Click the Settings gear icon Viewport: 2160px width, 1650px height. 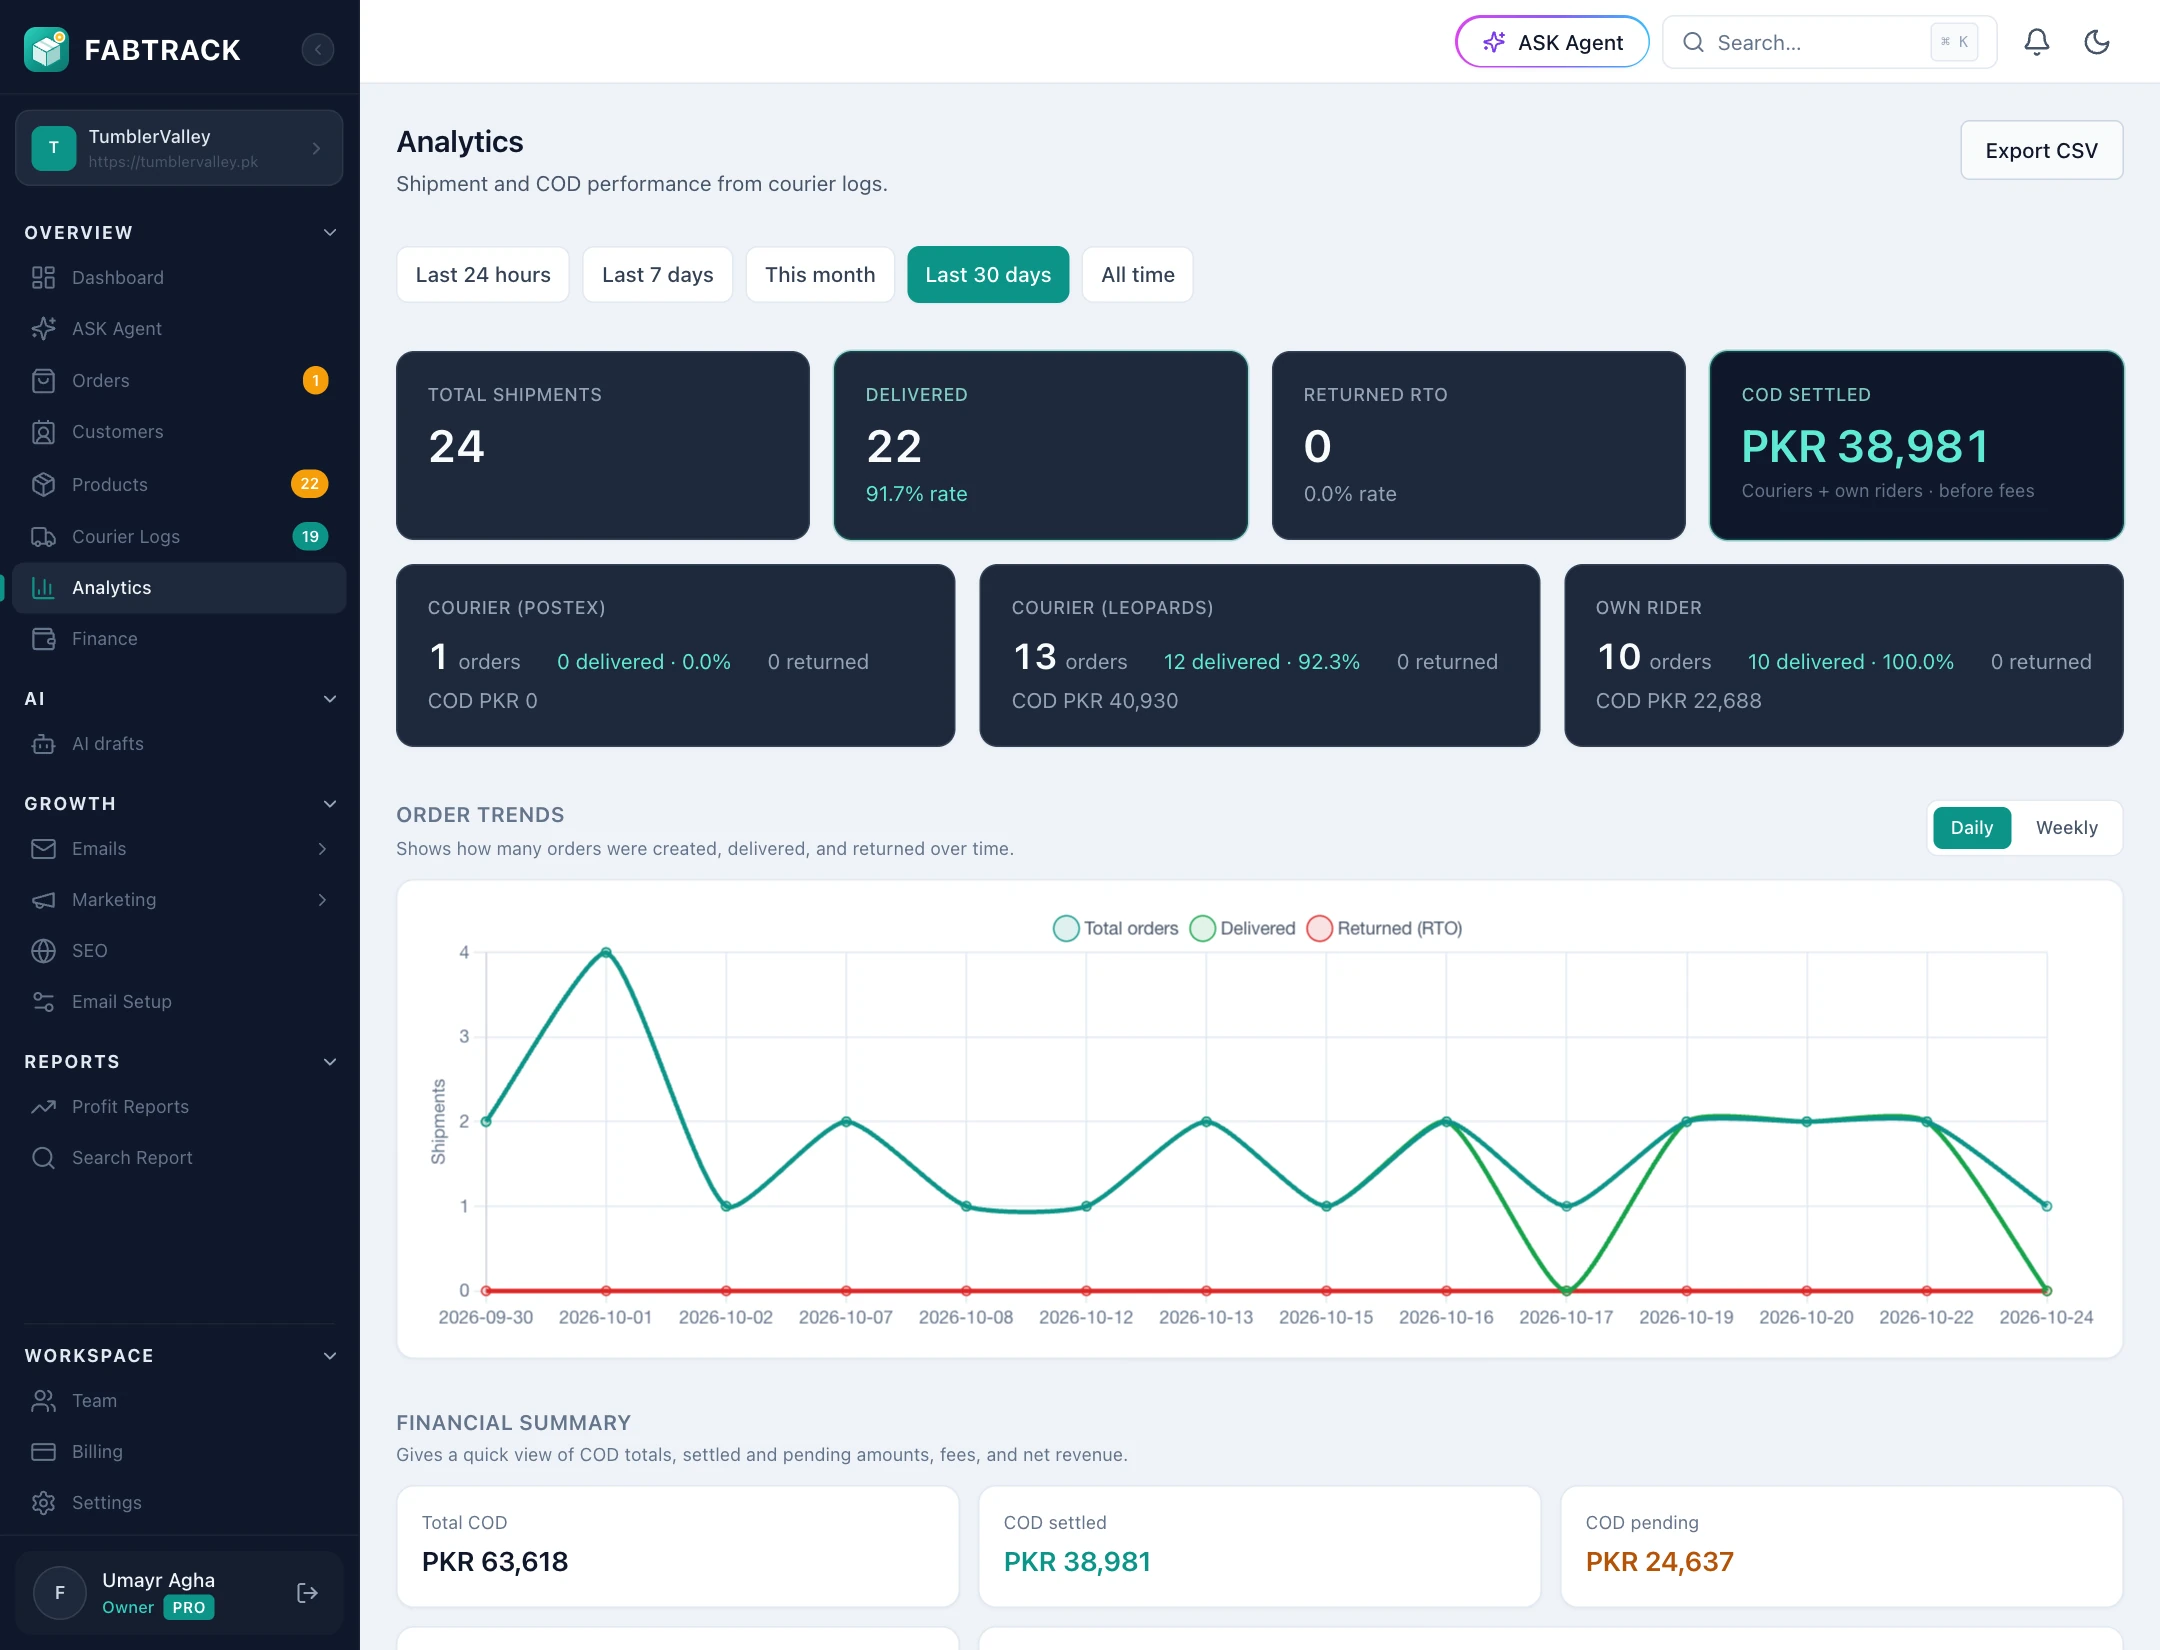43,1502
